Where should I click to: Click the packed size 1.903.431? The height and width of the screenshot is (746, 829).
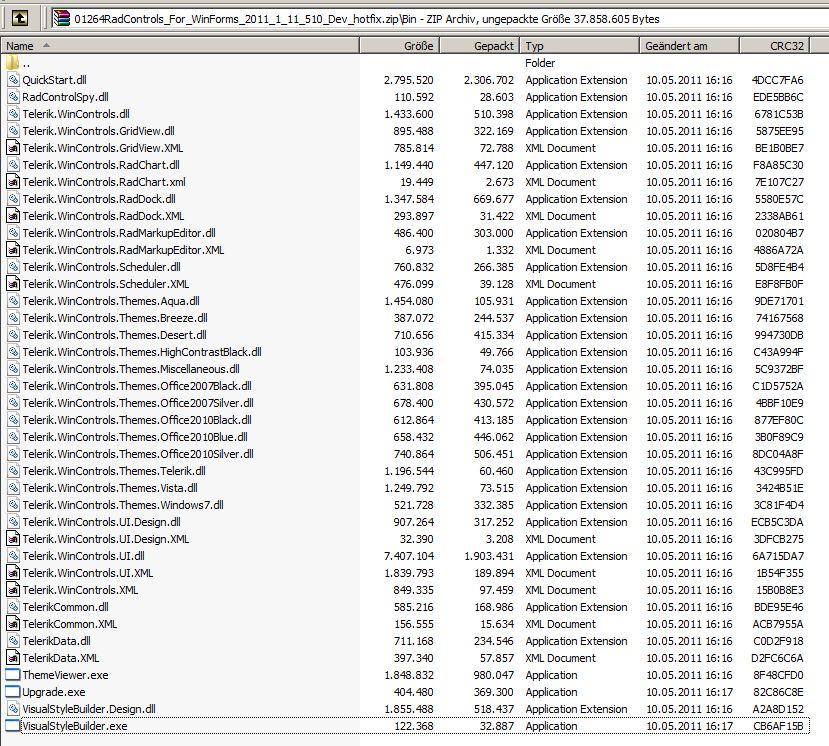[489, 556]
